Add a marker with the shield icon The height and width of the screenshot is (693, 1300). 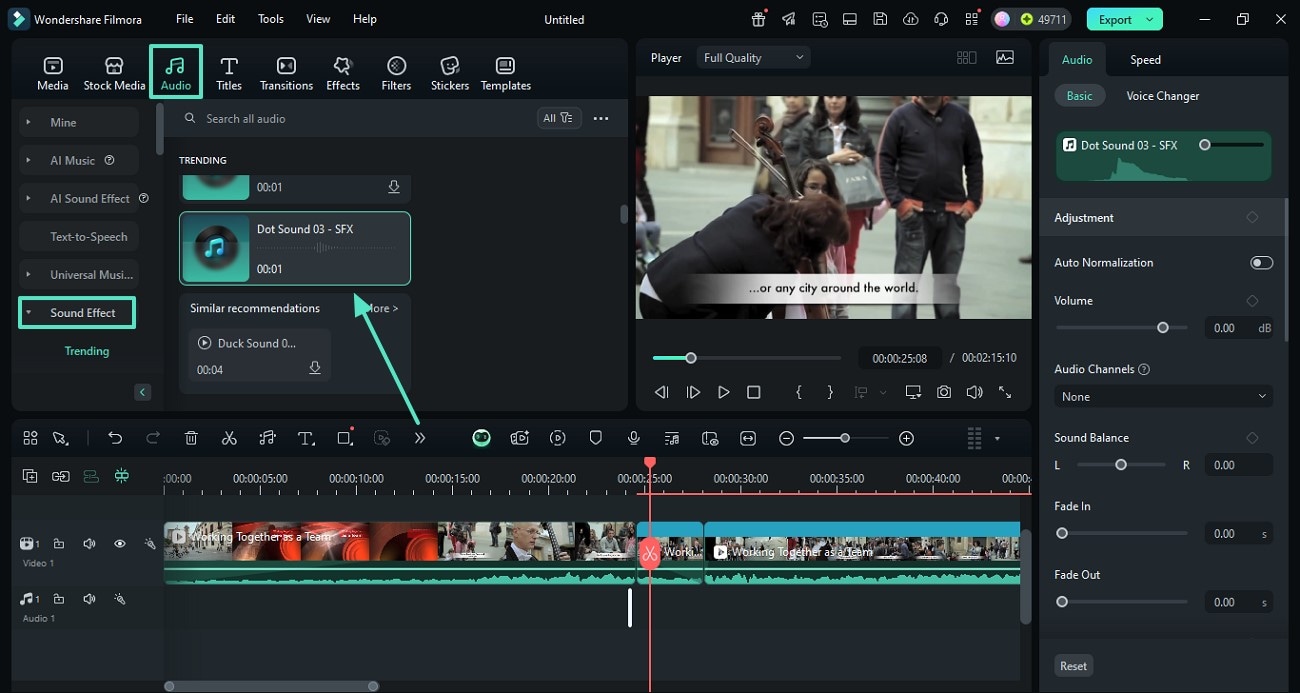pos(596,438)
